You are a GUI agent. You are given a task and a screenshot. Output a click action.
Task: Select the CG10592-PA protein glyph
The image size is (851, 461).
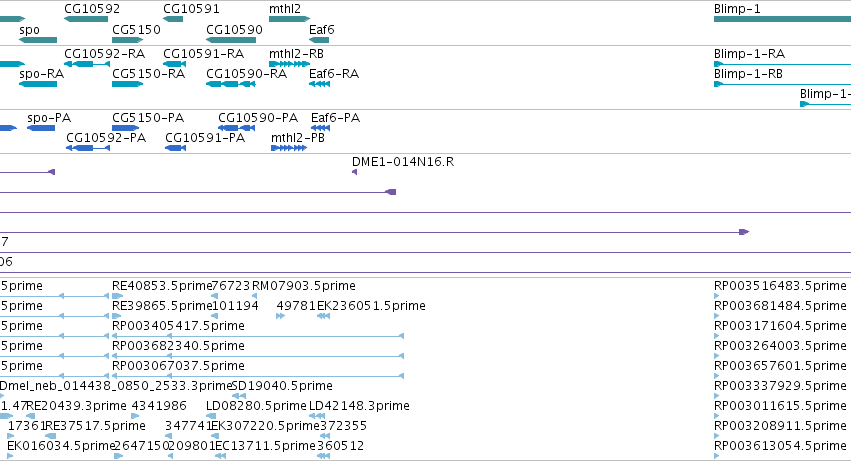[x=88, y=148]
